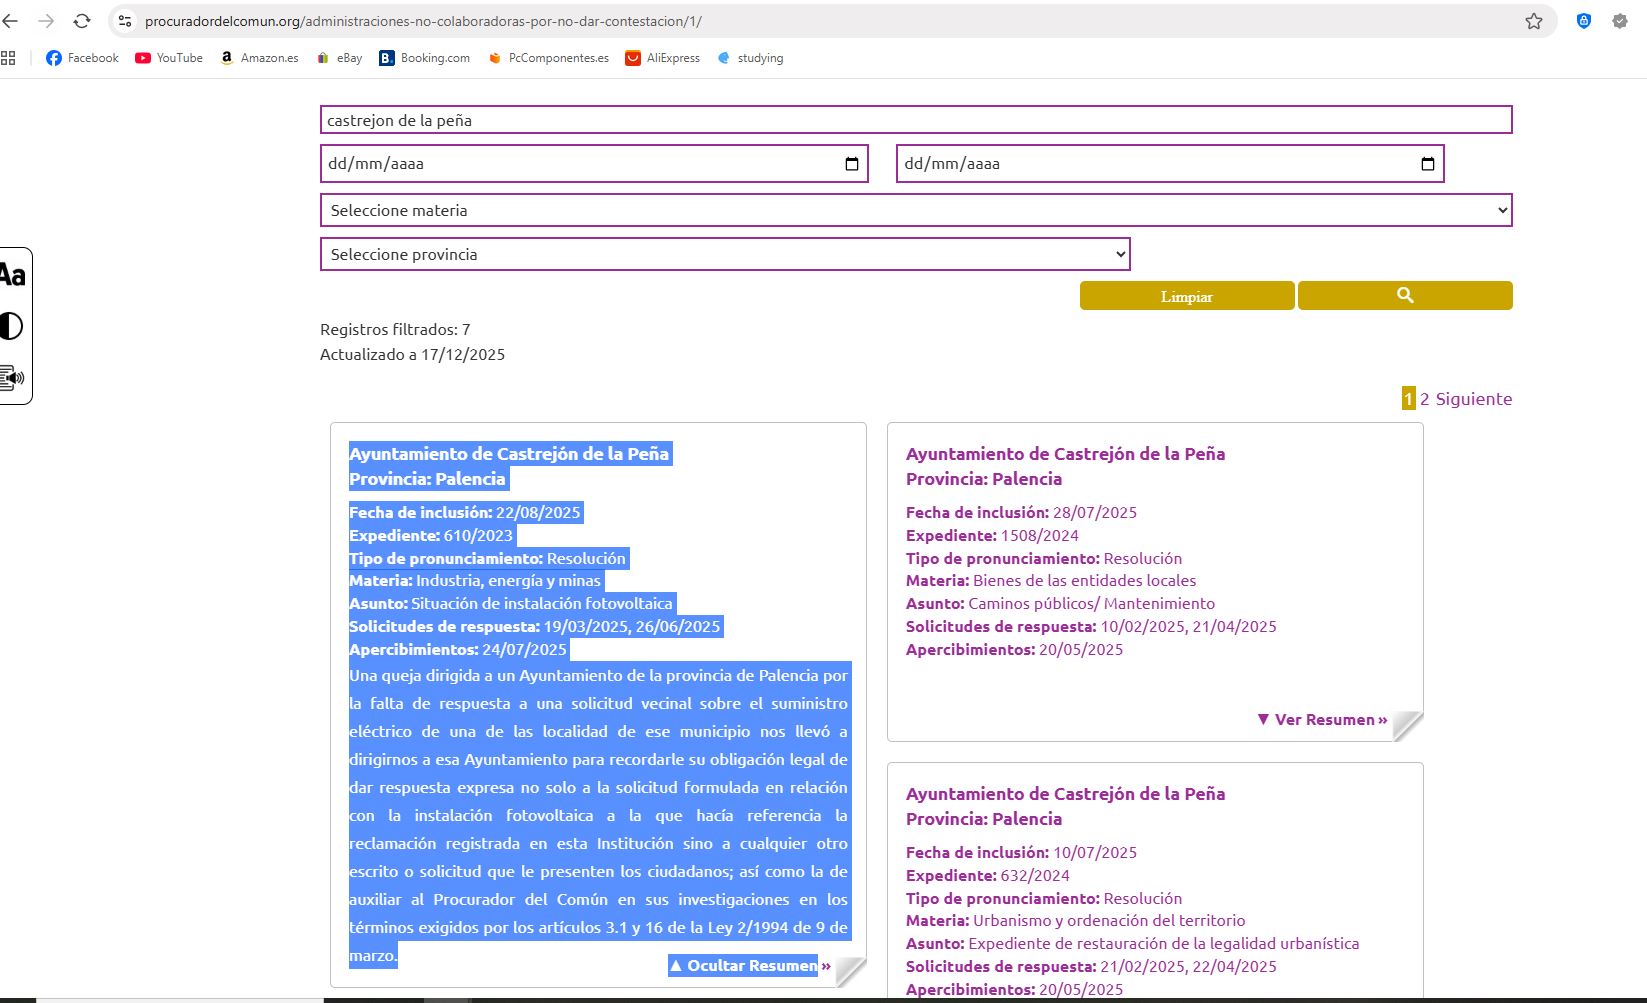Open calendar picker in first date field
The height and width of the screenshot is (1003, 1647).
[x=851, y=164]
